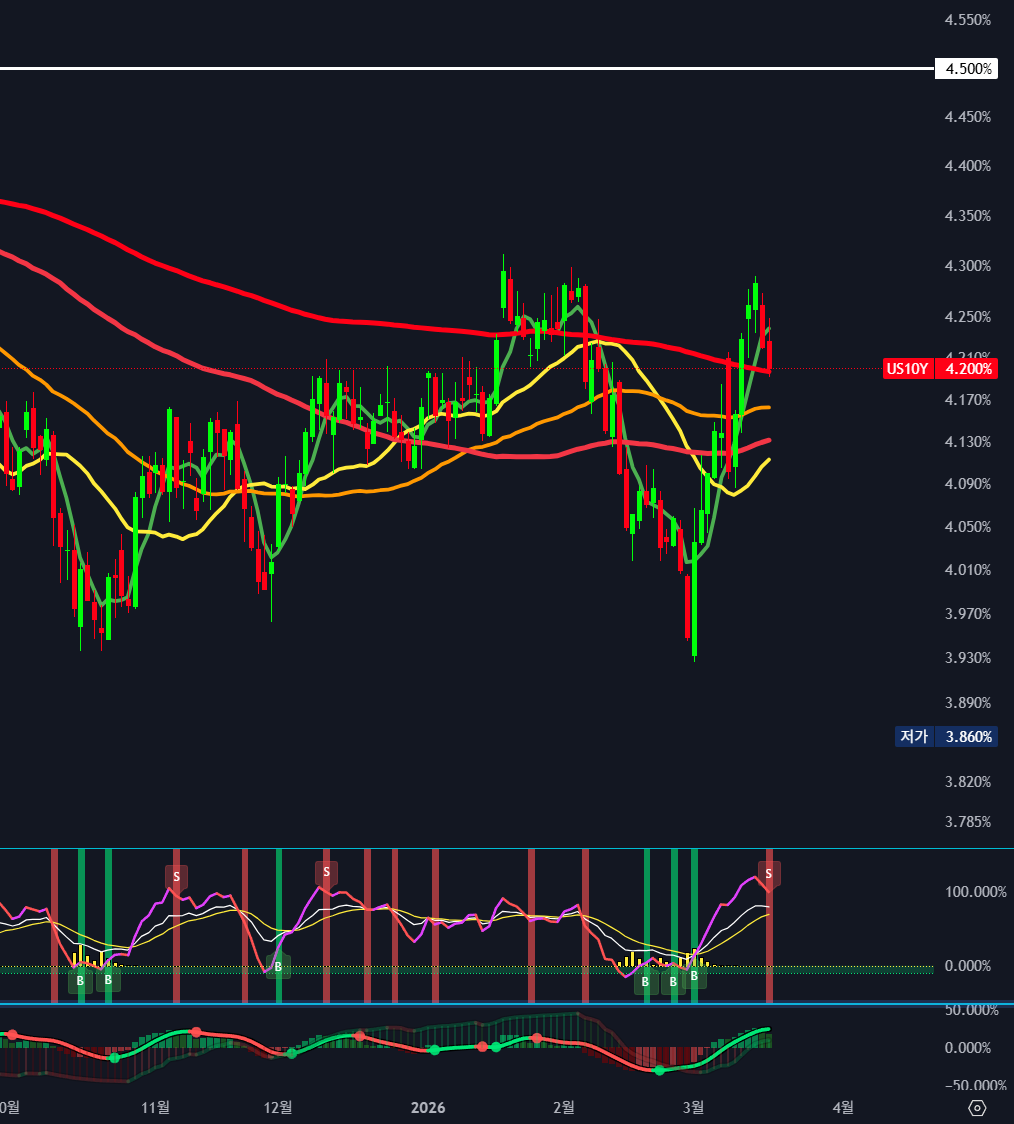This screenshot has height=1124, width=1014.
Task: Click the green dot at the late-February oscillator trough
Action: point(659,1070)
